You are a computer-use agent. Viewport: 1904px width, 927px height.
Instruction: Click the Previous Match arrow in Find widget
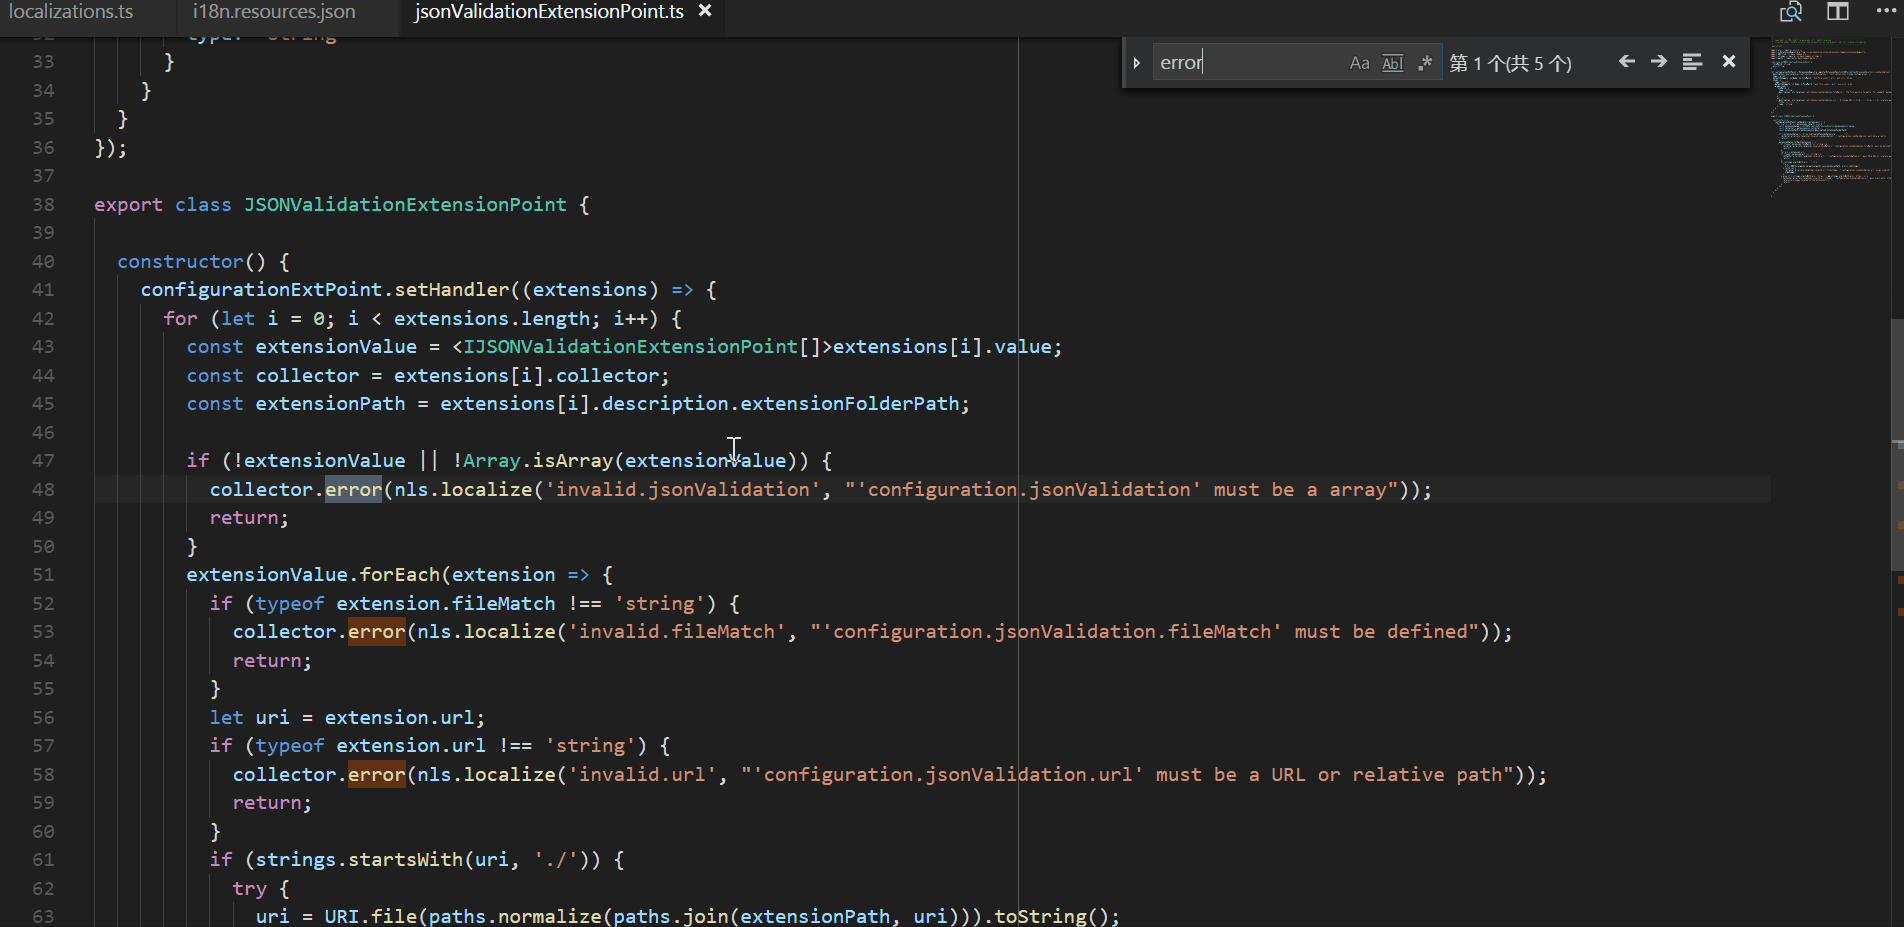(1626, 61)
